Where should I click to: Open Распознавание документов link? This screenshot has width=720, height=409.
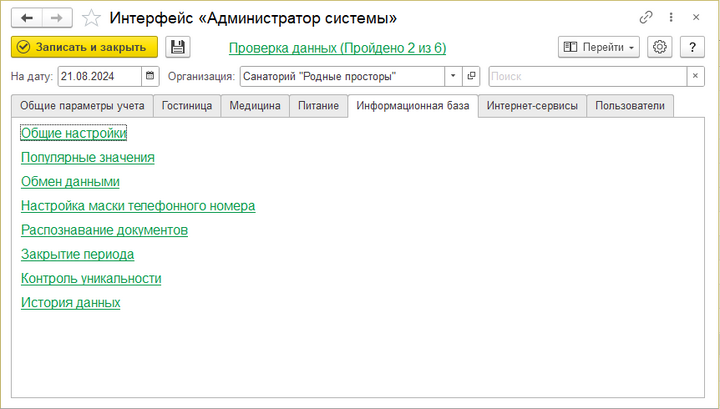click(104, 230)
